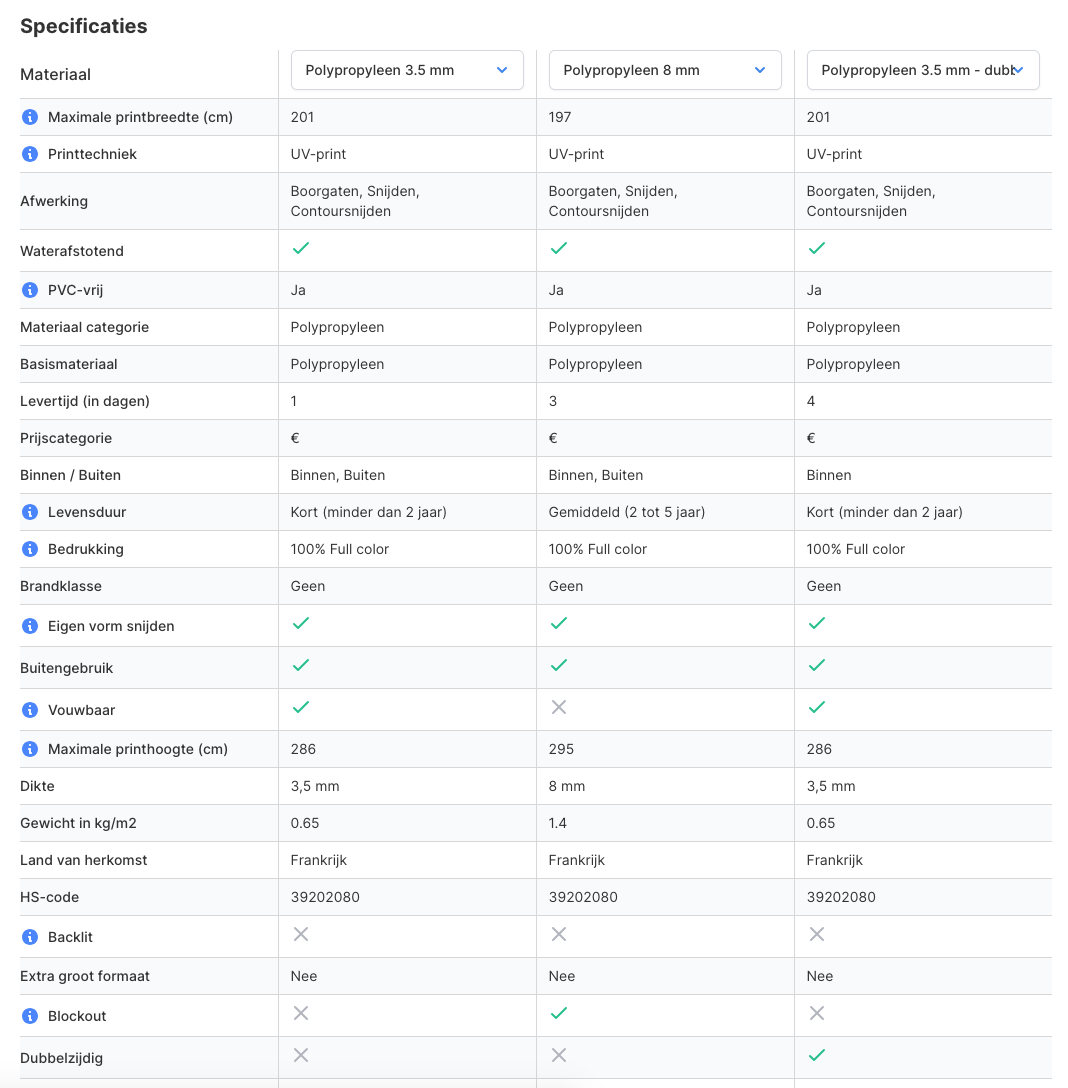Click Dubbelzijdig checkmark in third column
This screenshot has width=1068, height=1088.
(817, 1055)
